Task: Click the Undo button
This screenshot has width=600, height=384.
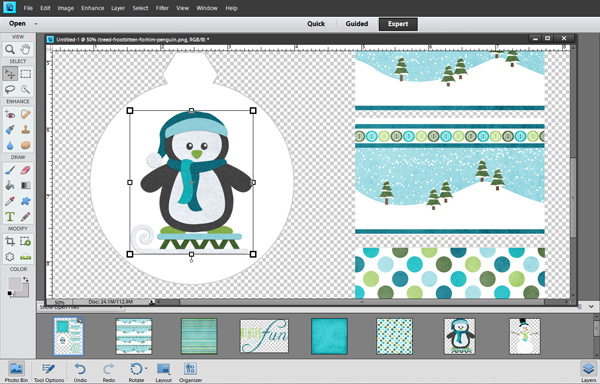Action: (x=80, y=372)
